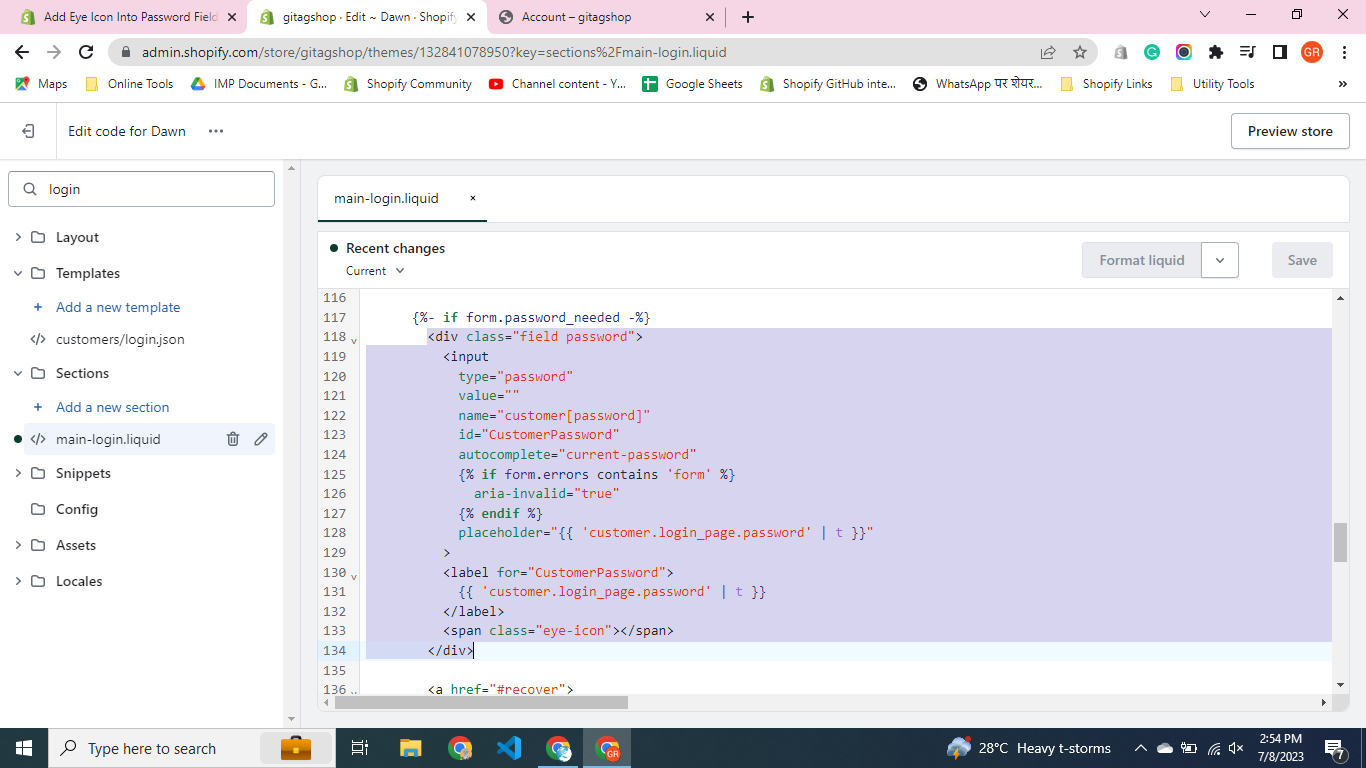
Task: Open the customers/login.json file
Action: [120, 339]
